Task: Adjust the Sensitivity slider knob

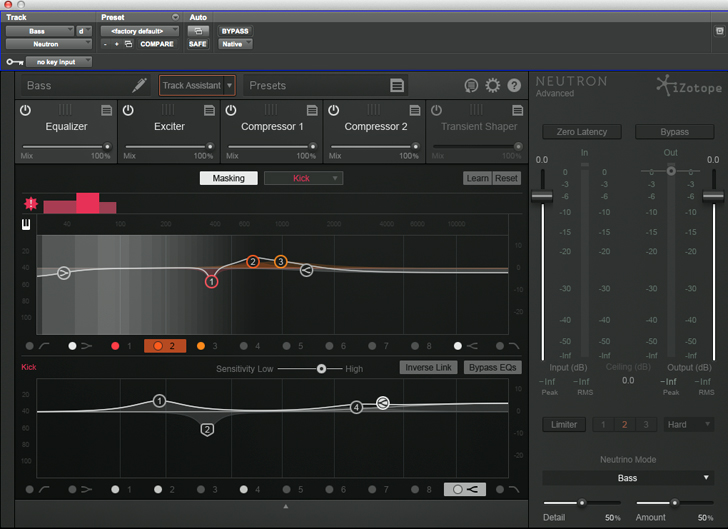Action: [321, 369]
